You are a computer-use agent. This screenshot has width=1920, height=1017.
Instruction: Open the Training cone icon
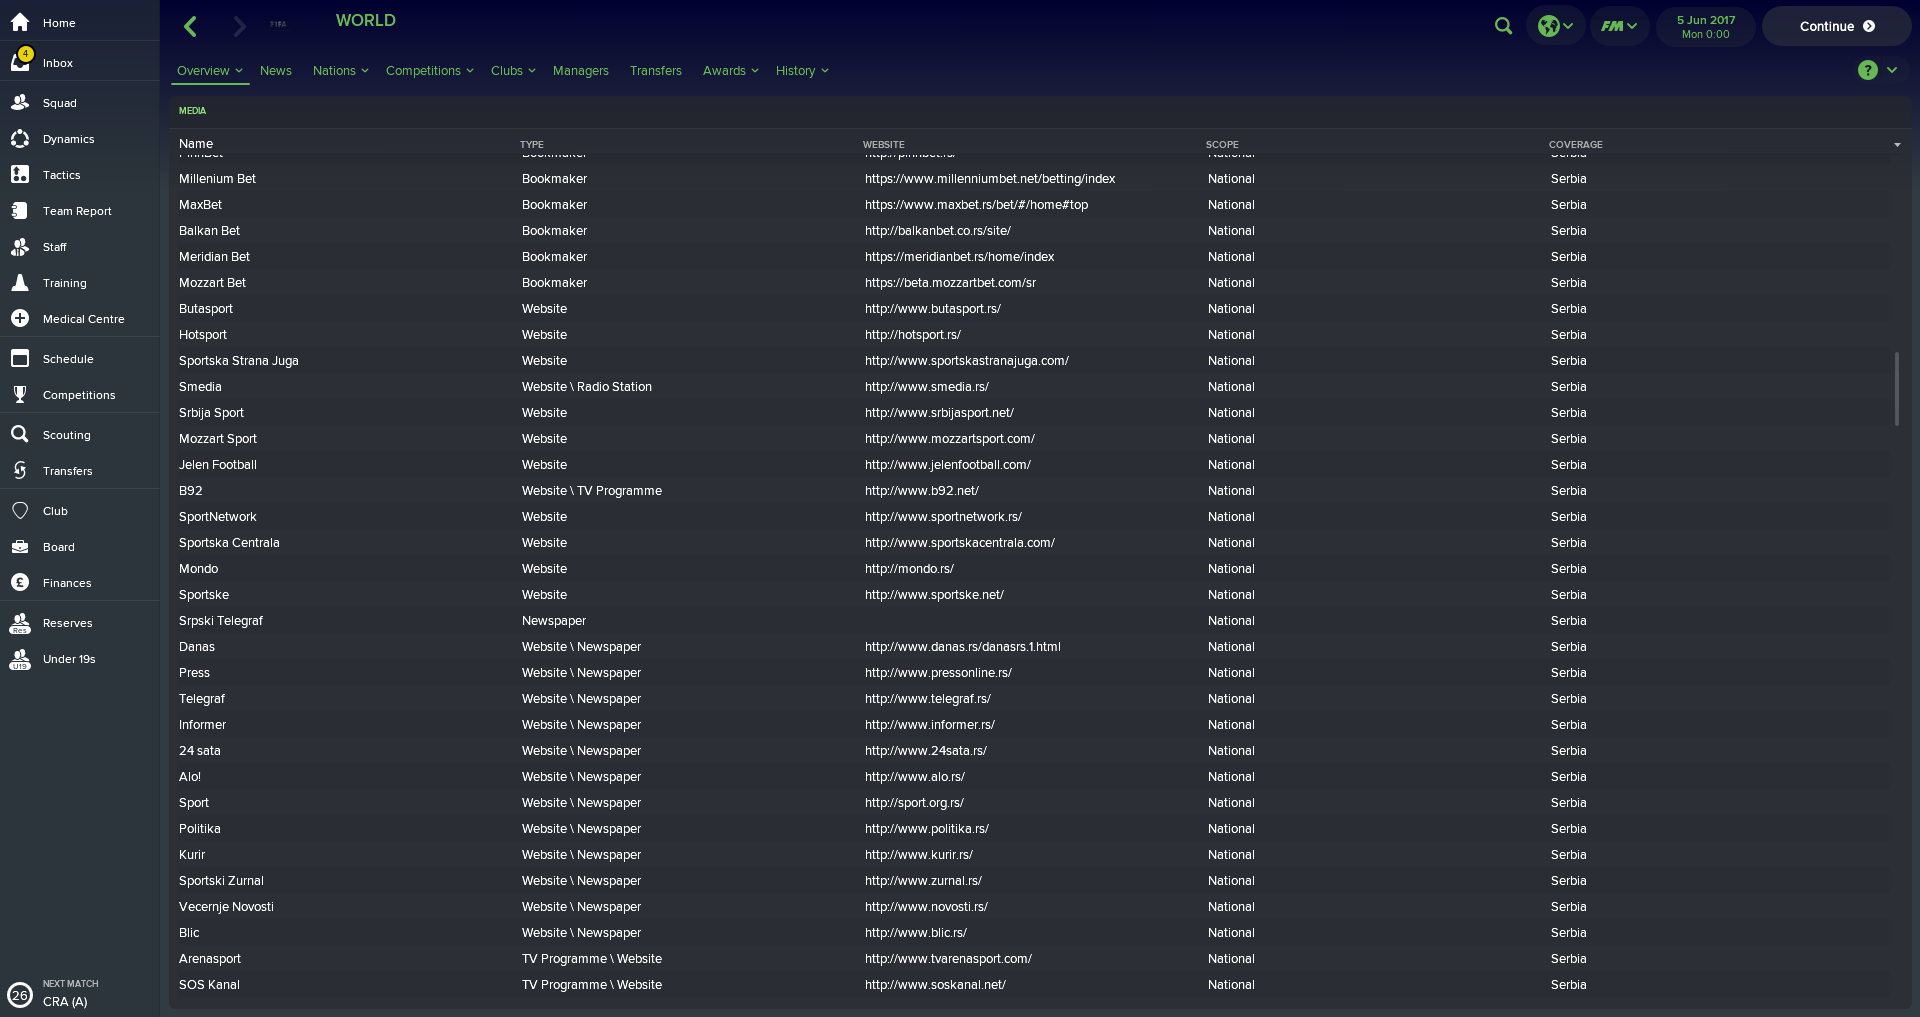(20, 283)
